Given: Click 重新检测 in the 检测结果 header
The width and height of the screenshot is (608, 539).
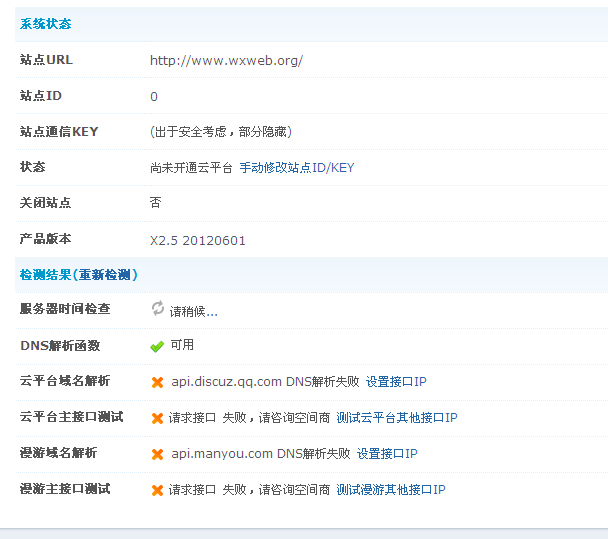Looking at the screenshot, I should pos(105,275).
